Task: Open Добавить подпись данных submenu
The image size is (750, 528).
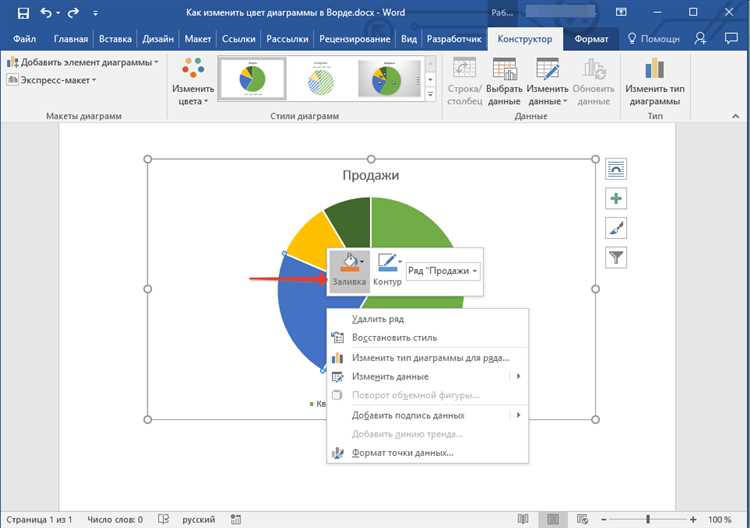Action: coord(427,415)
